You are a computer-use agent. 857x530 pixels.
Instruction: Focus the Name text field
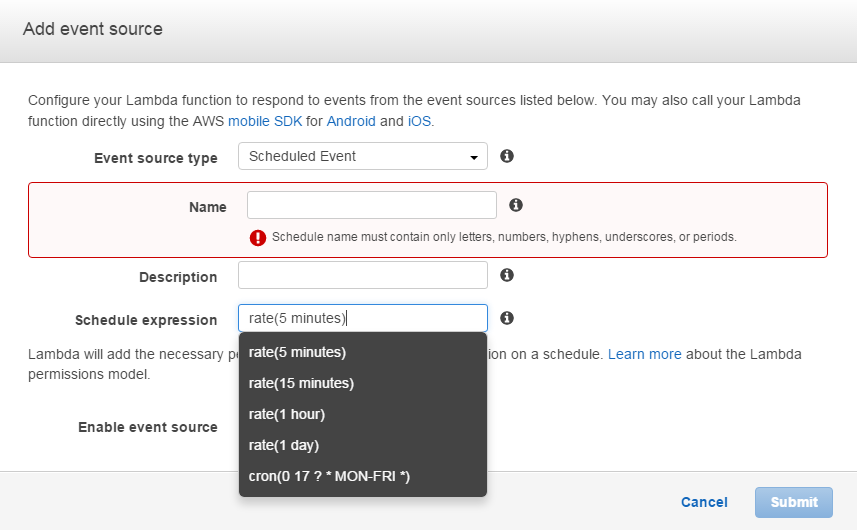(371, 205)
